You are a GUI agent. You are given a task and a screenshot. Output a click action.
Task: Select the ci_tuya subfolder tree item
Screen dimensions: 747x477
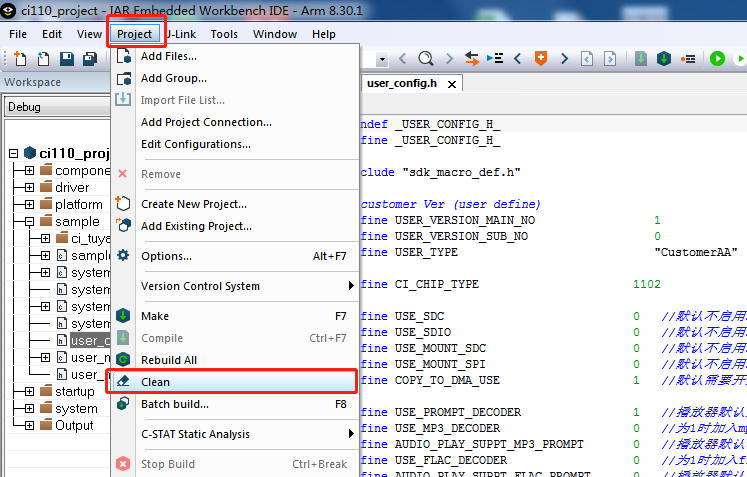[90, 238]
